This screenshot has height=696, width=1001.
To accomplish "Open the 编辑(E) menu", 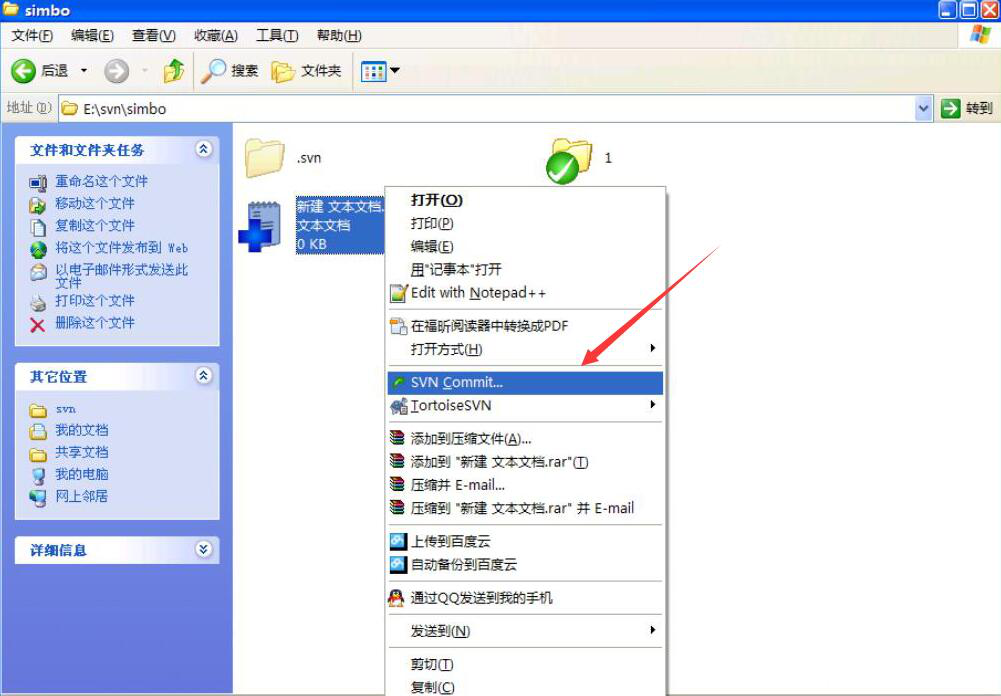I will 93,36.
